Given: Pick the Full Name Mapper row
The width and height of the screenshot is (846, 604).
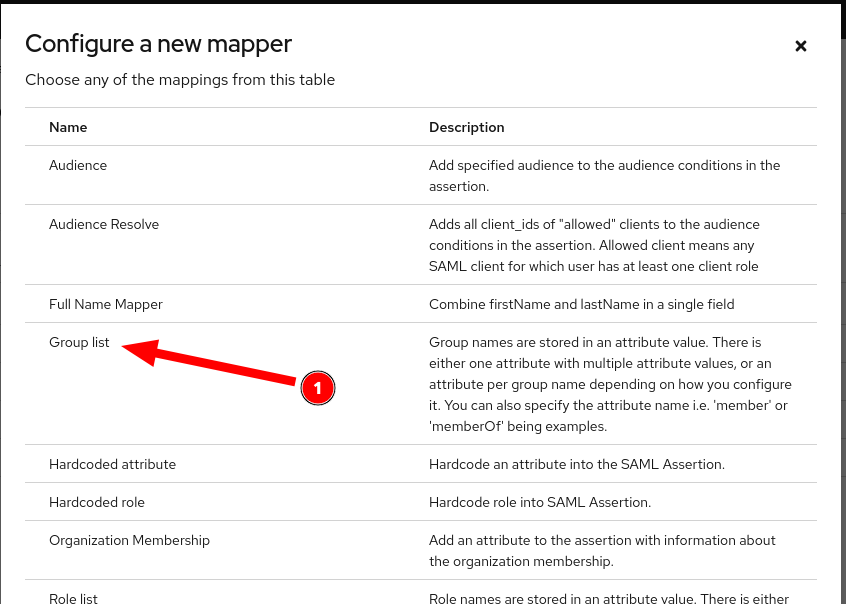Looking at the screenshot, I should click(106, 304).
